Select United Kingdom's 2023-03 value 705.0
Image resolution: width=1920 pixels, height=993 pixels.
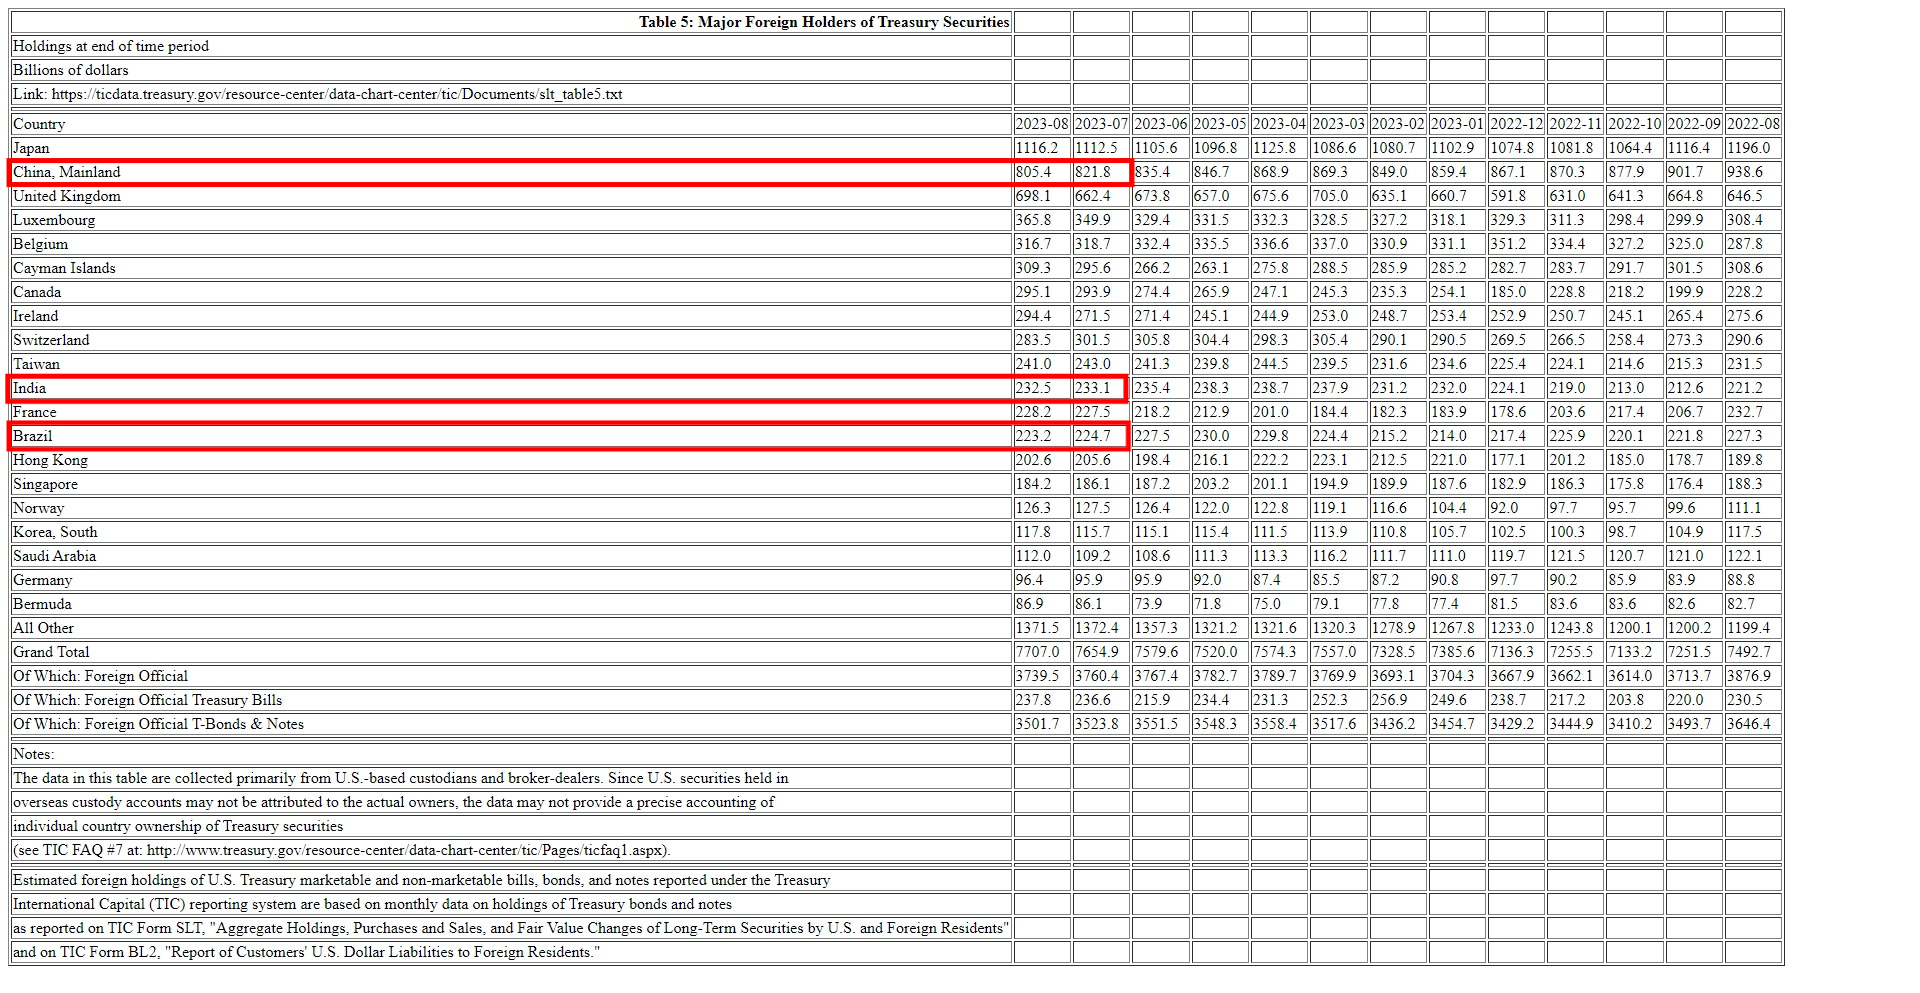(x=1338, y=196)
